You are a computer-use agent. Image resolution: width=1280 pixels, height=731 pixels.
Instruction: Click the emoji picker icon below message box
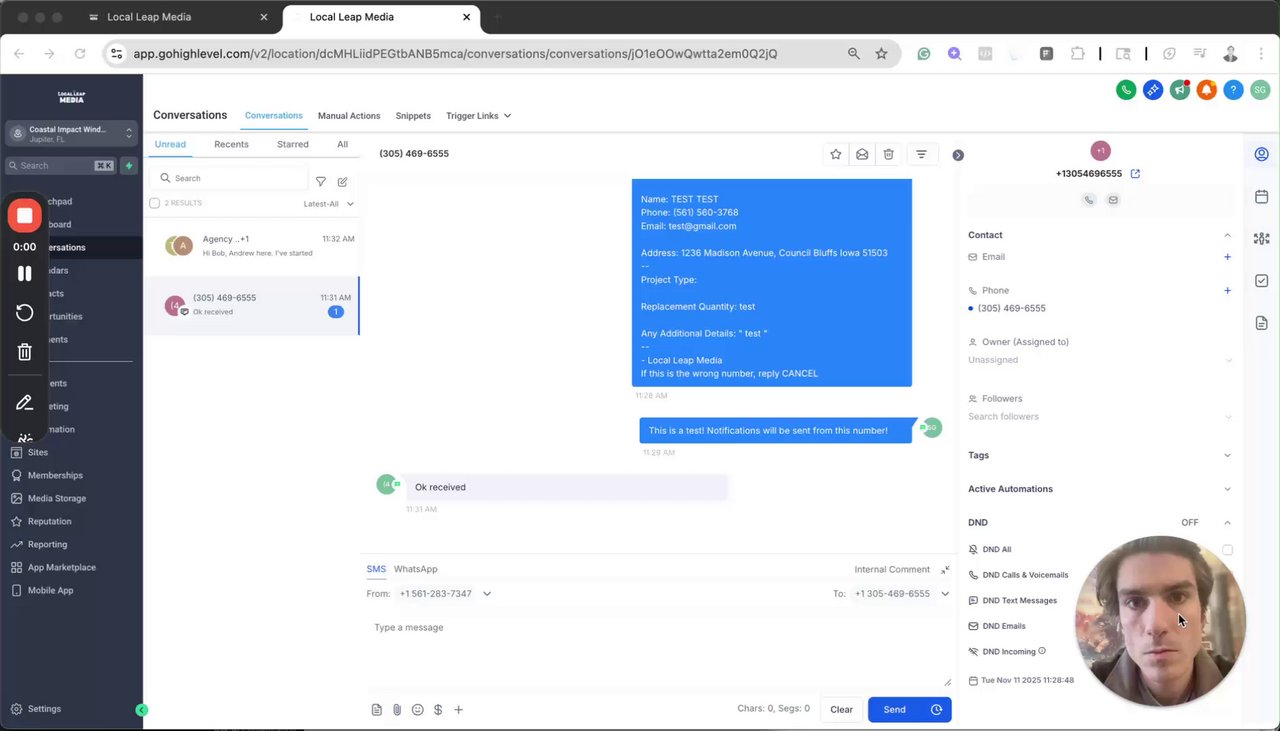click(417, 710)
